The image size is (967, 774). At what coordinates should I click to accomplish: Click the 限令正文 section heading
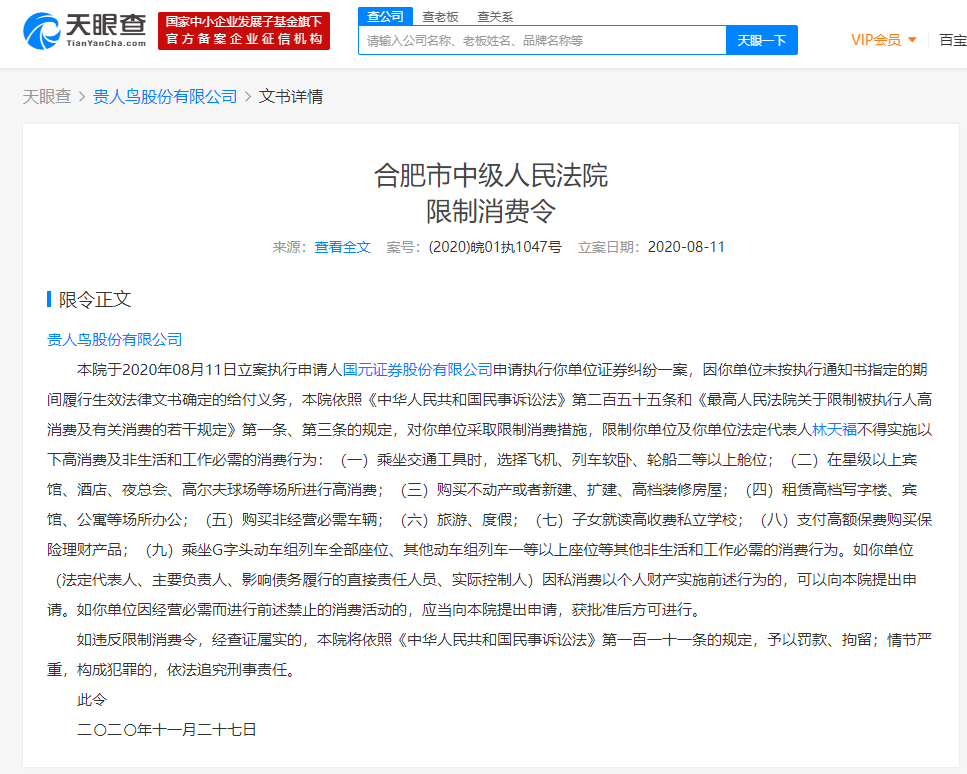tap(95, 300)
